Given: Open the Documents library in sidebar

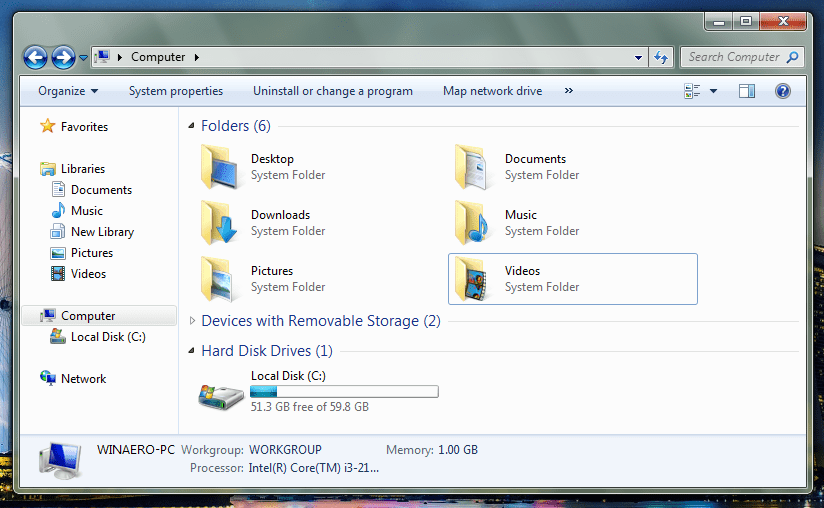Looking at the screenshot, I should point(101,190).
